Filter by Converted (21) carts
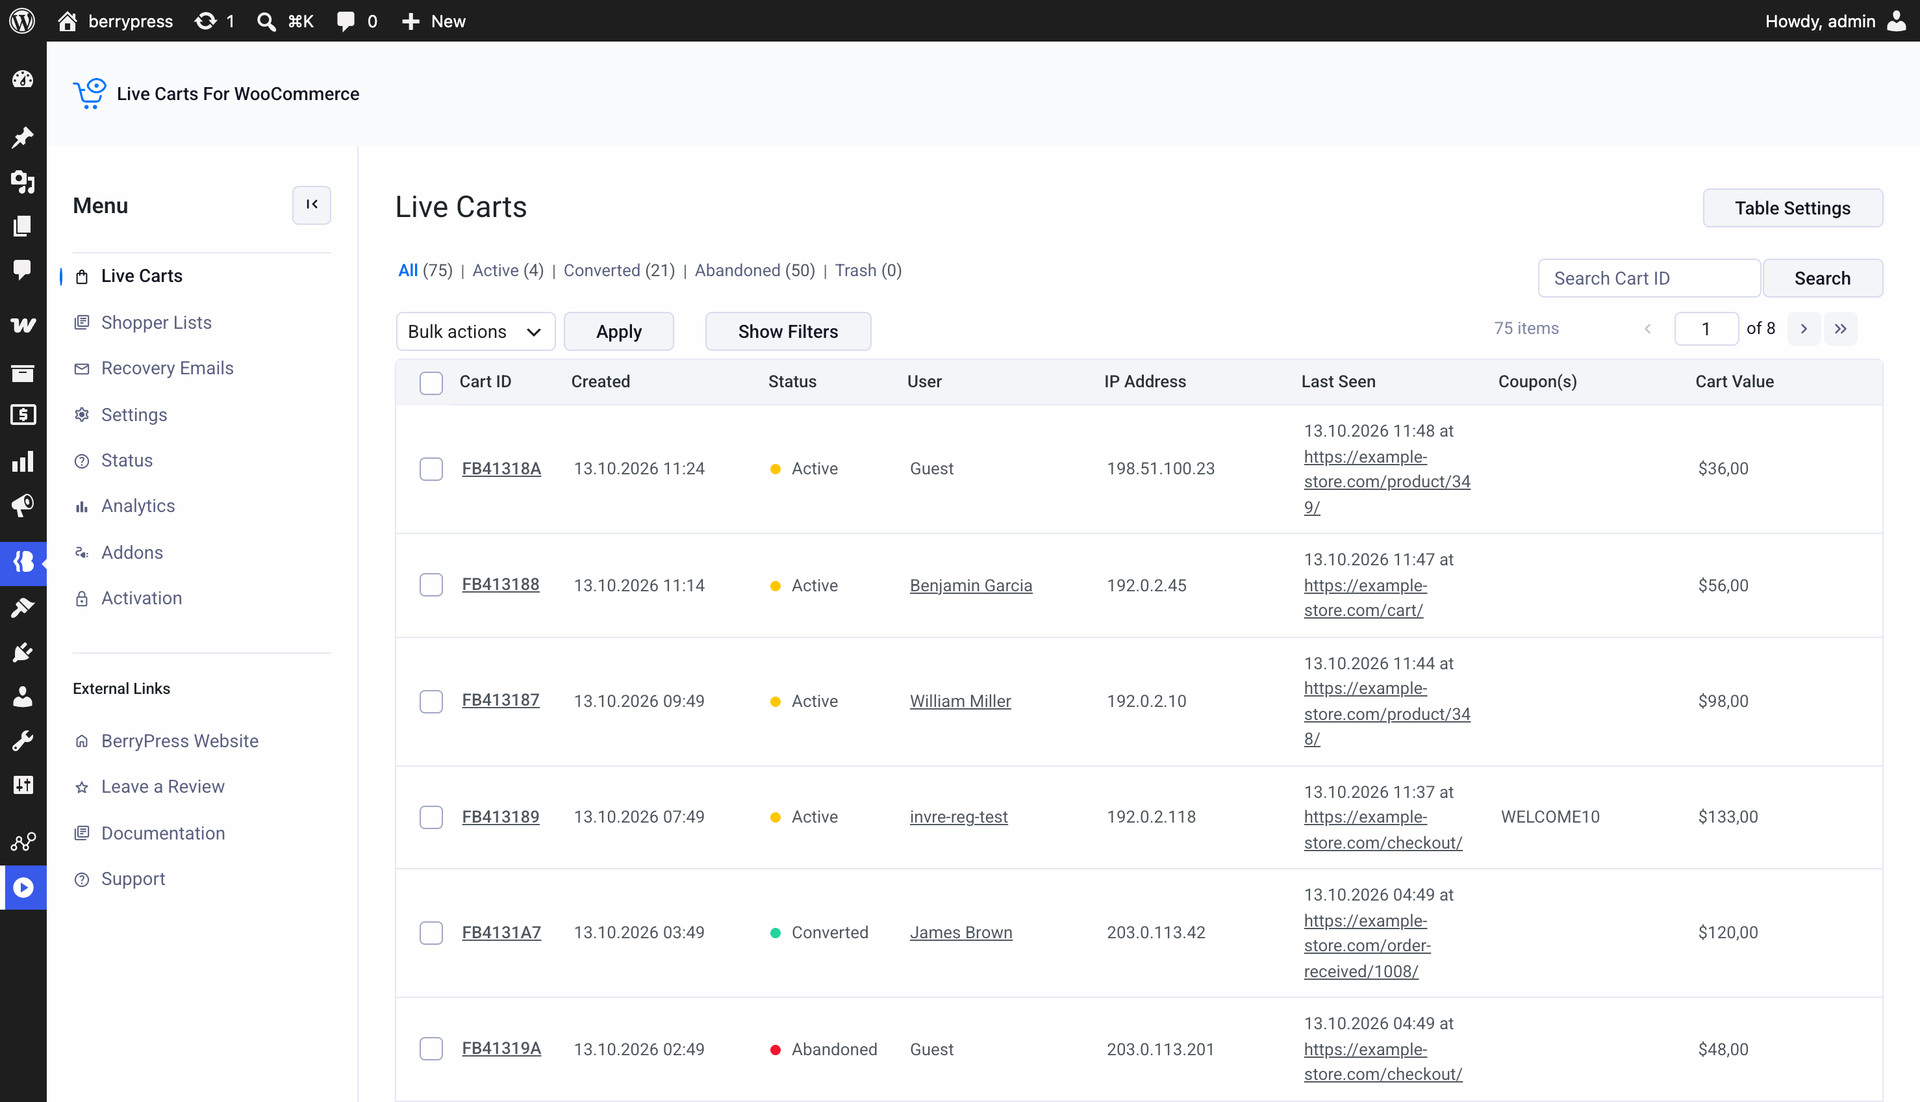The width and height of the screenshot is (1920, 1102). 619,270
